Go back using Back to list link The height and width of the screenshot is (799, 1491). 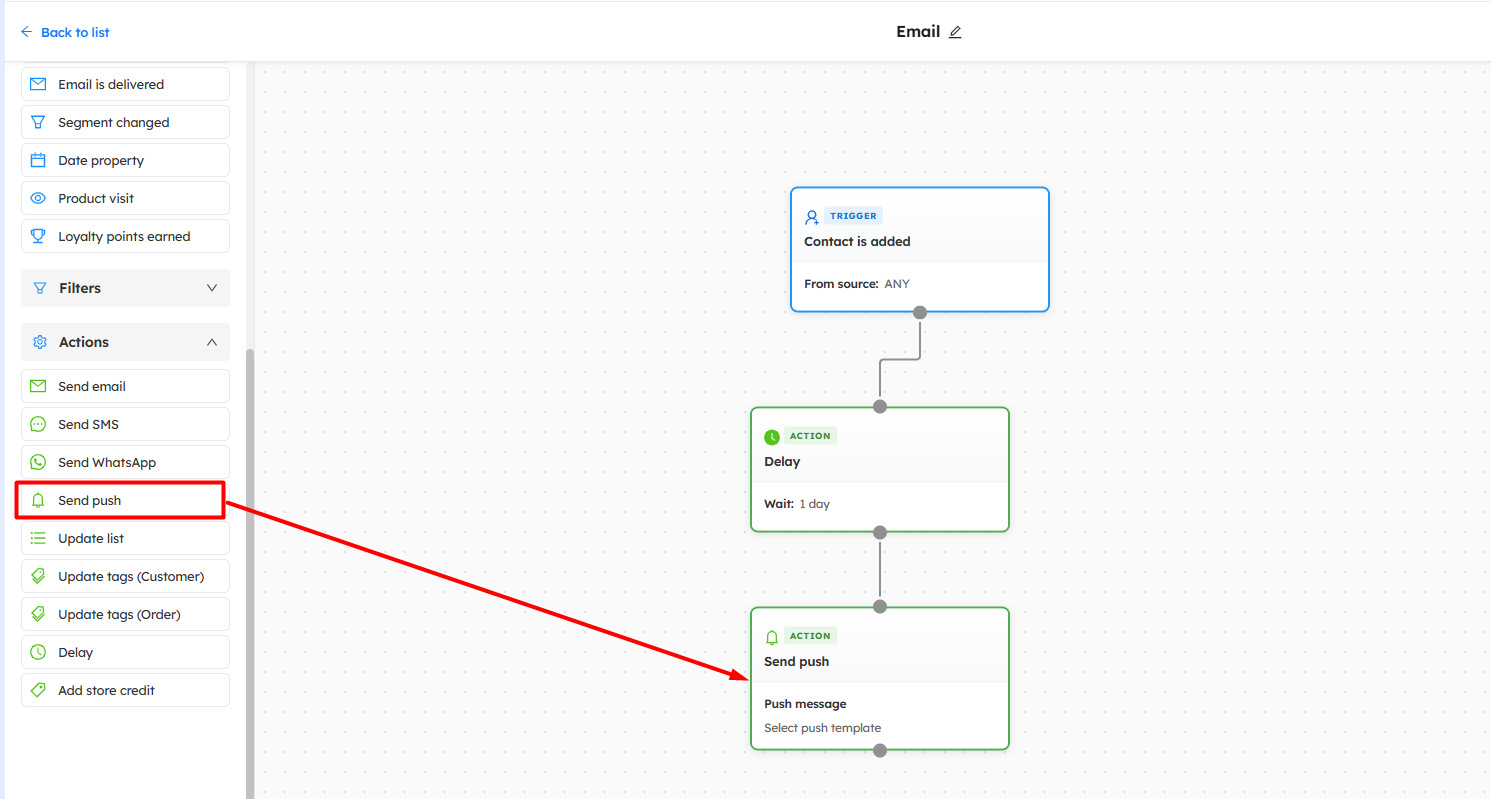65,32
